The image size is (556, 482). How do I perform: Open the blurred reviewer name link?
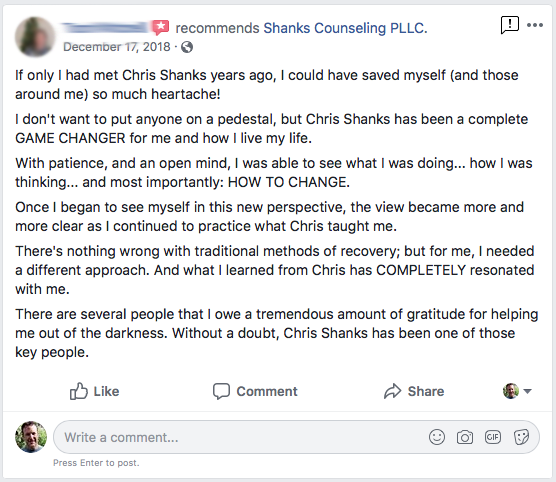pos(105,27)
